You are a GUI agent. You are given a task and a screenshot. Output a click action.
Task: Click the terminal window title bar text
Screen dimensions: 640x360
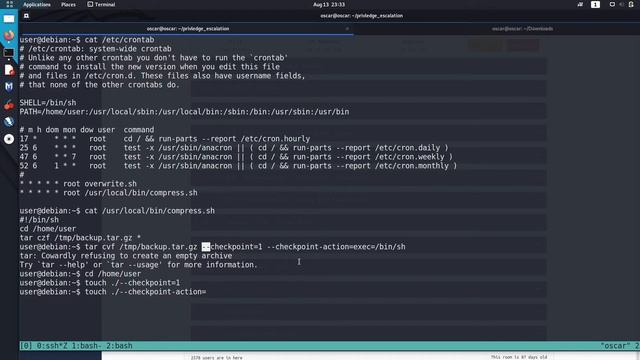click(362, 16)
